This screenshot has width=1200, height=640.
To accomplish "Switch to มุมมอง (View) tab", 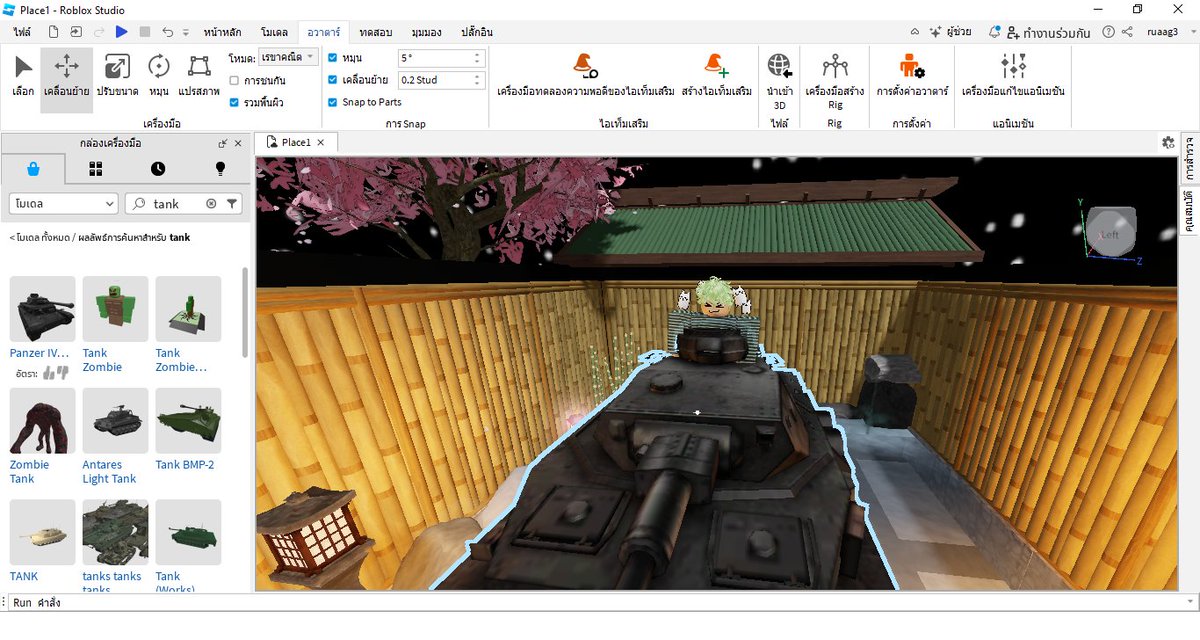I will pyautogui.click(x=427, y=32).
